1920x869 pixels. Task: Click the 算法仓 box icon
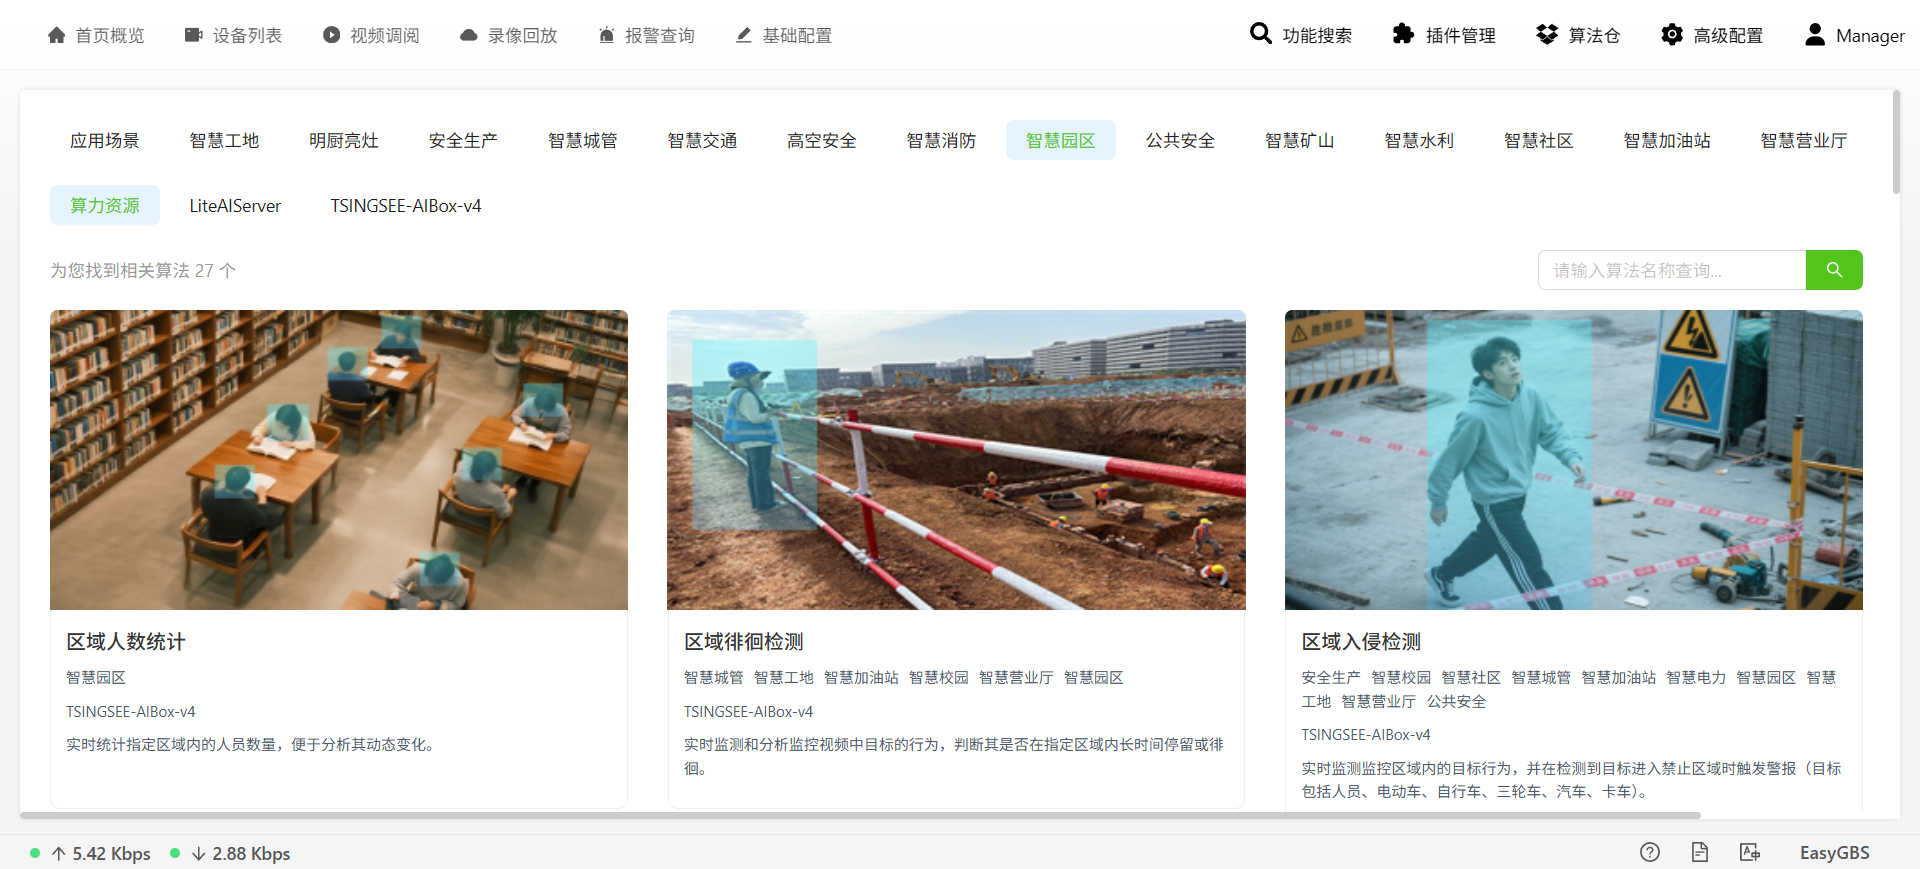[x=1547, y=34]
